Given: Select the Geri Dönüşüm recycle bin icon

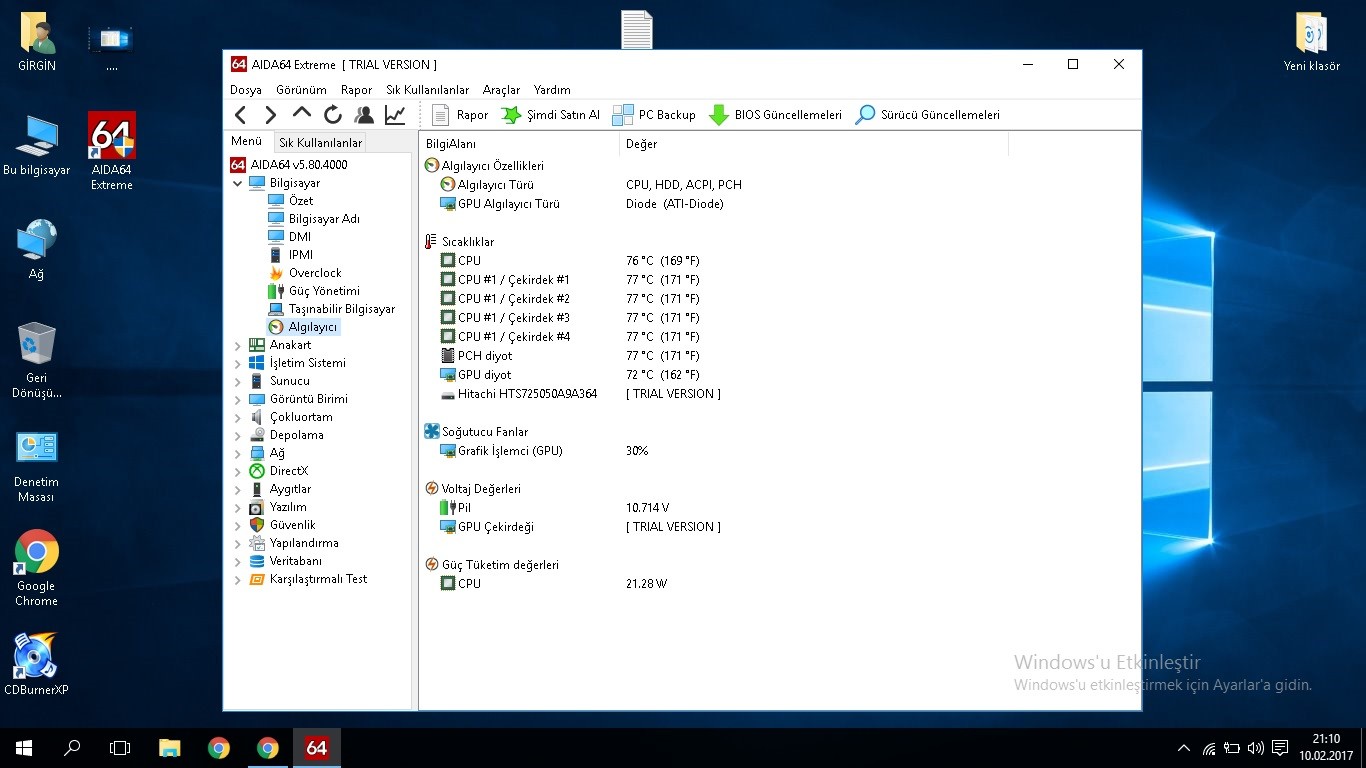Looking at the screenshot, I should (36, 360).
